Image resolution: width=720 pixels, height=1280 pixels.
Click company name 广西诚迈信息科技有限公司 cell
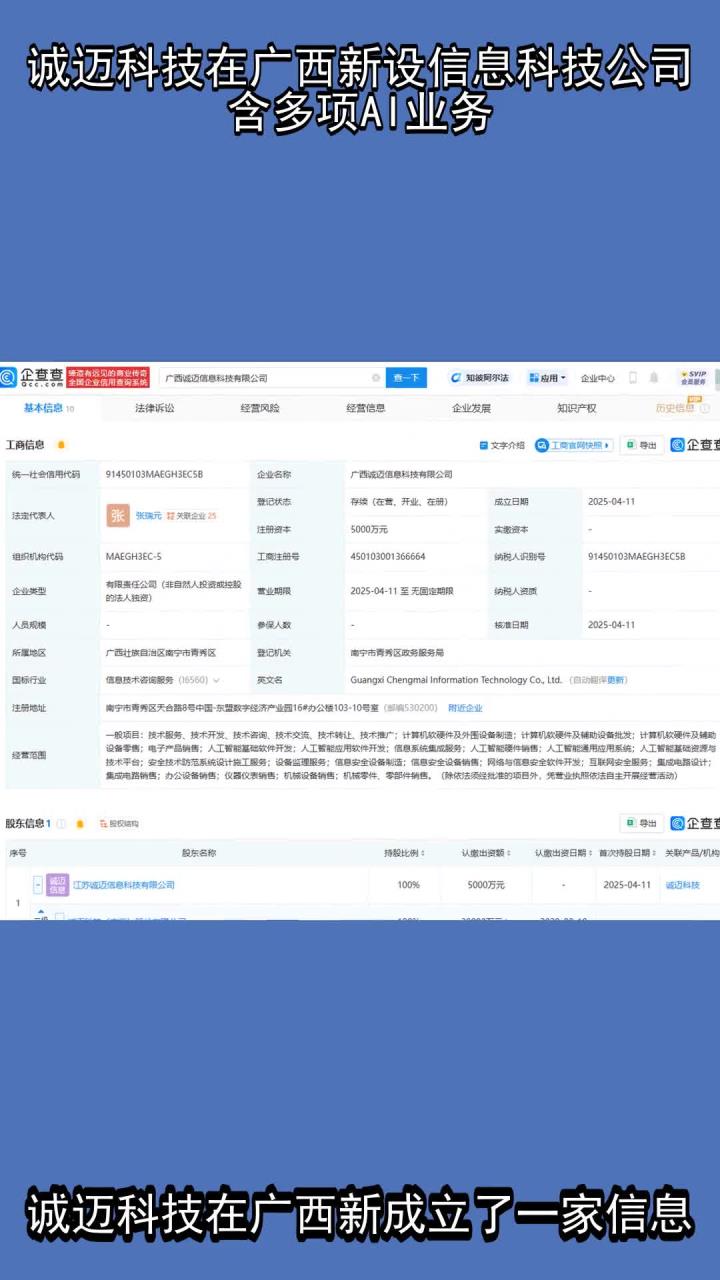click(400, 474)
